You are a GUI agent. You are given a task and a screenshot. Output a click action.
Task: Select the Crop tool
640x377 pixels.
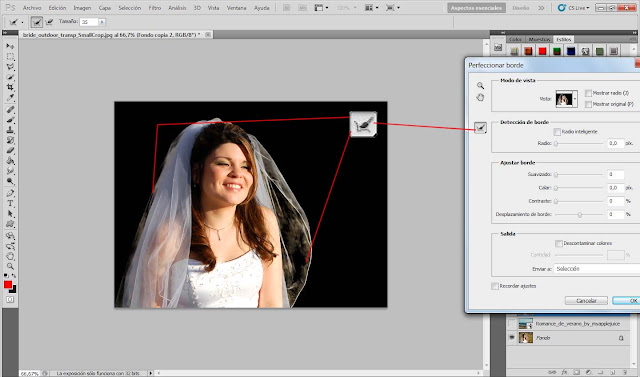point(10,87)
